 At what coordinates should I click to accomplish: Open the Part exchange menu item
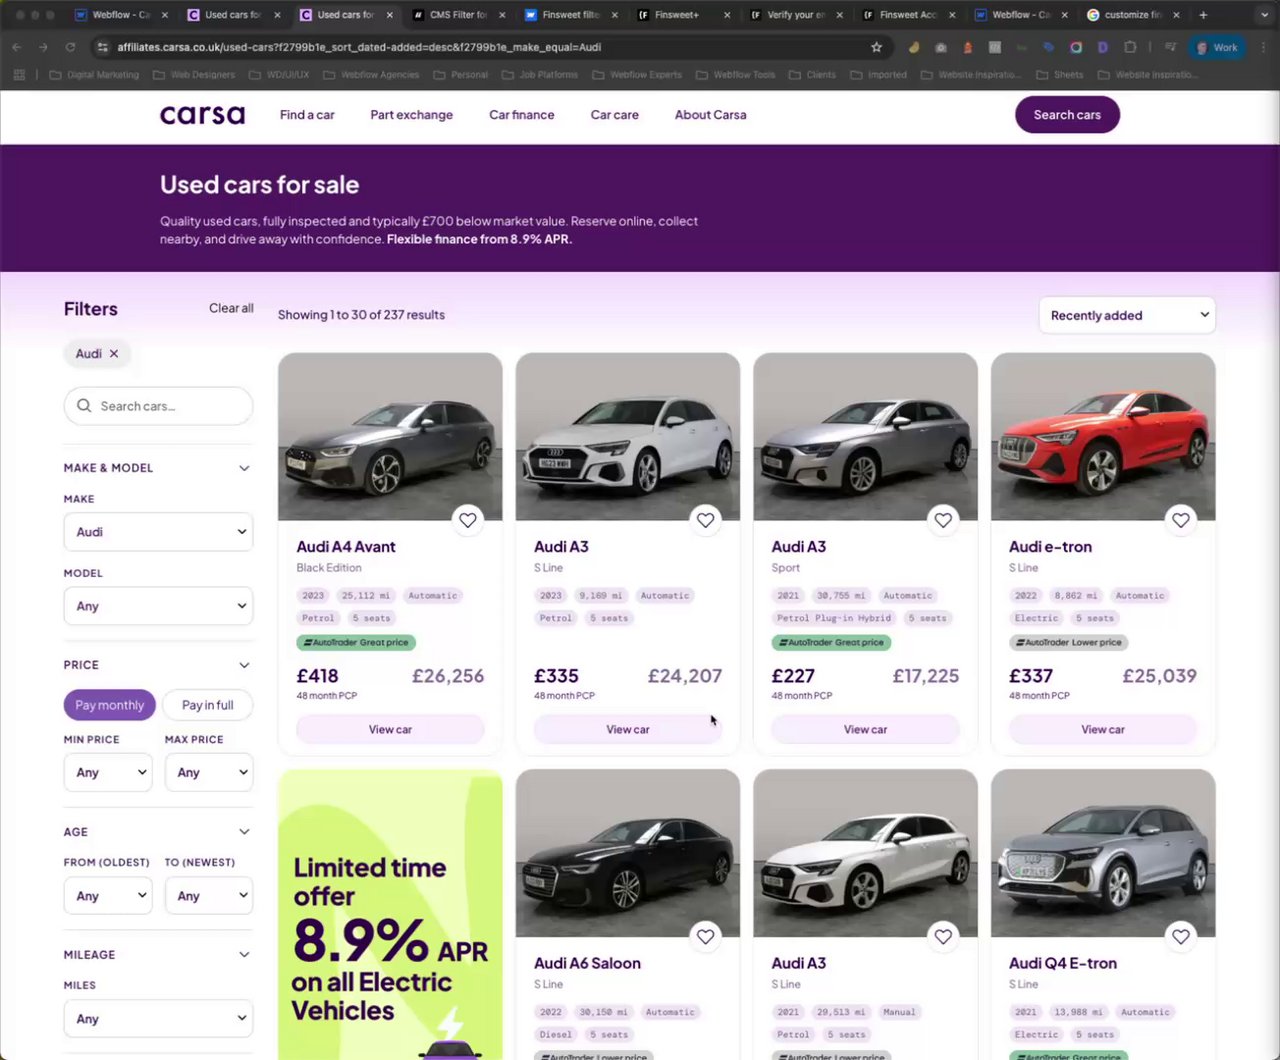411,115
